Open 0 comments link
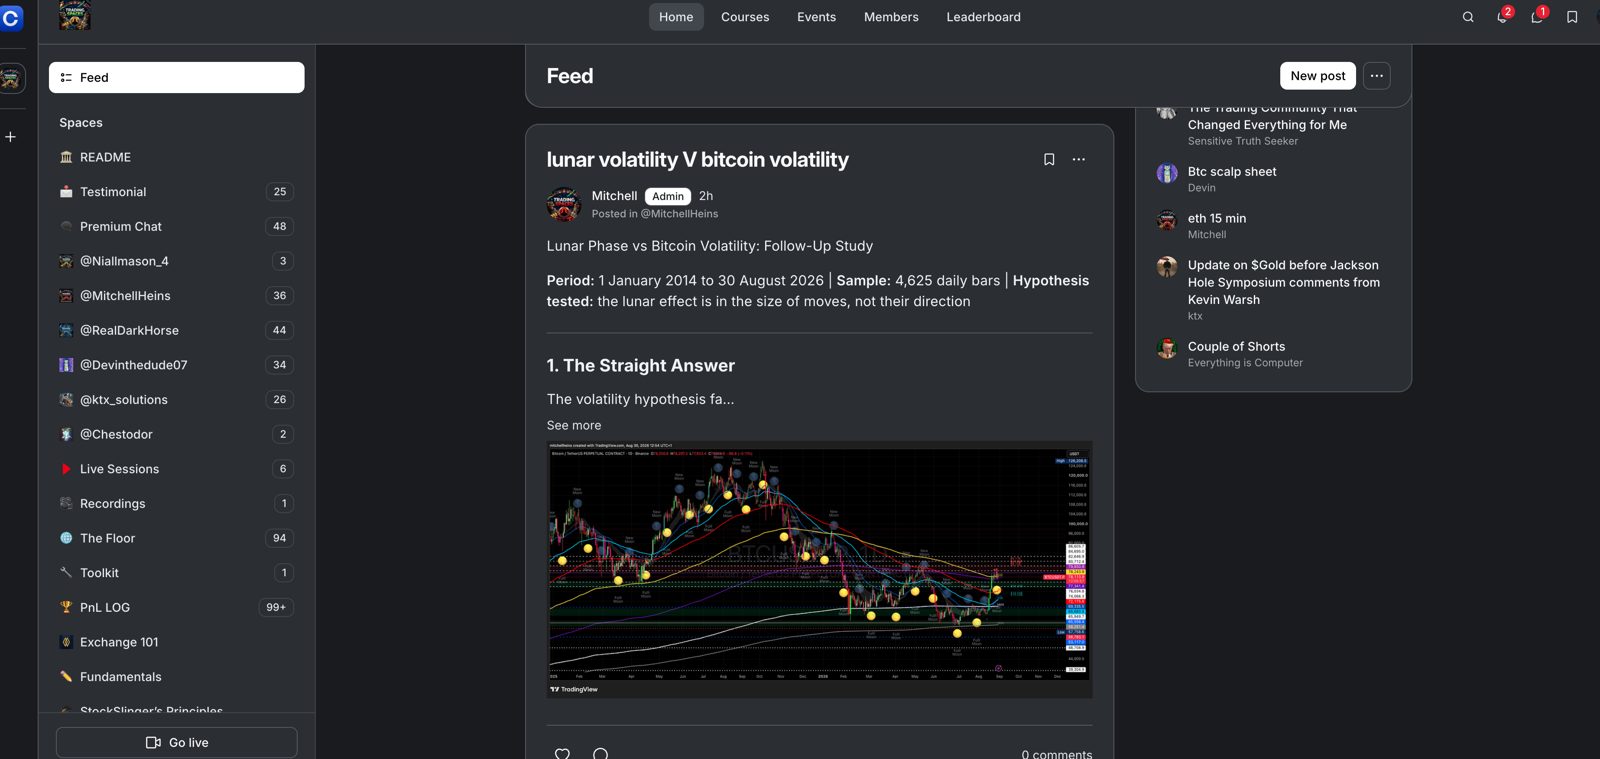This screenshot has height=759, width=1600. click(1057, 754)
